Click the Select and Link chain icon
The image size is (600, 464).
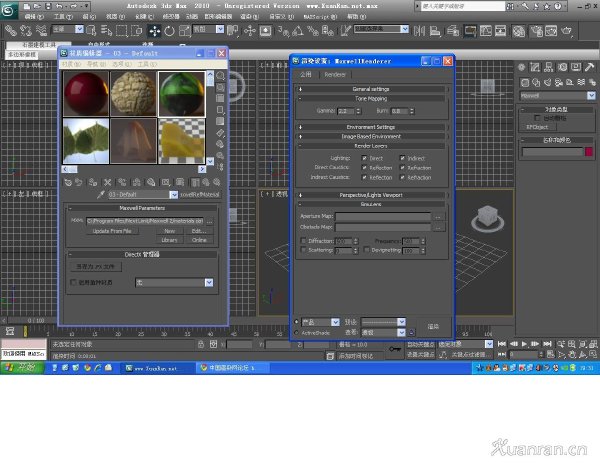pos(11,31)
